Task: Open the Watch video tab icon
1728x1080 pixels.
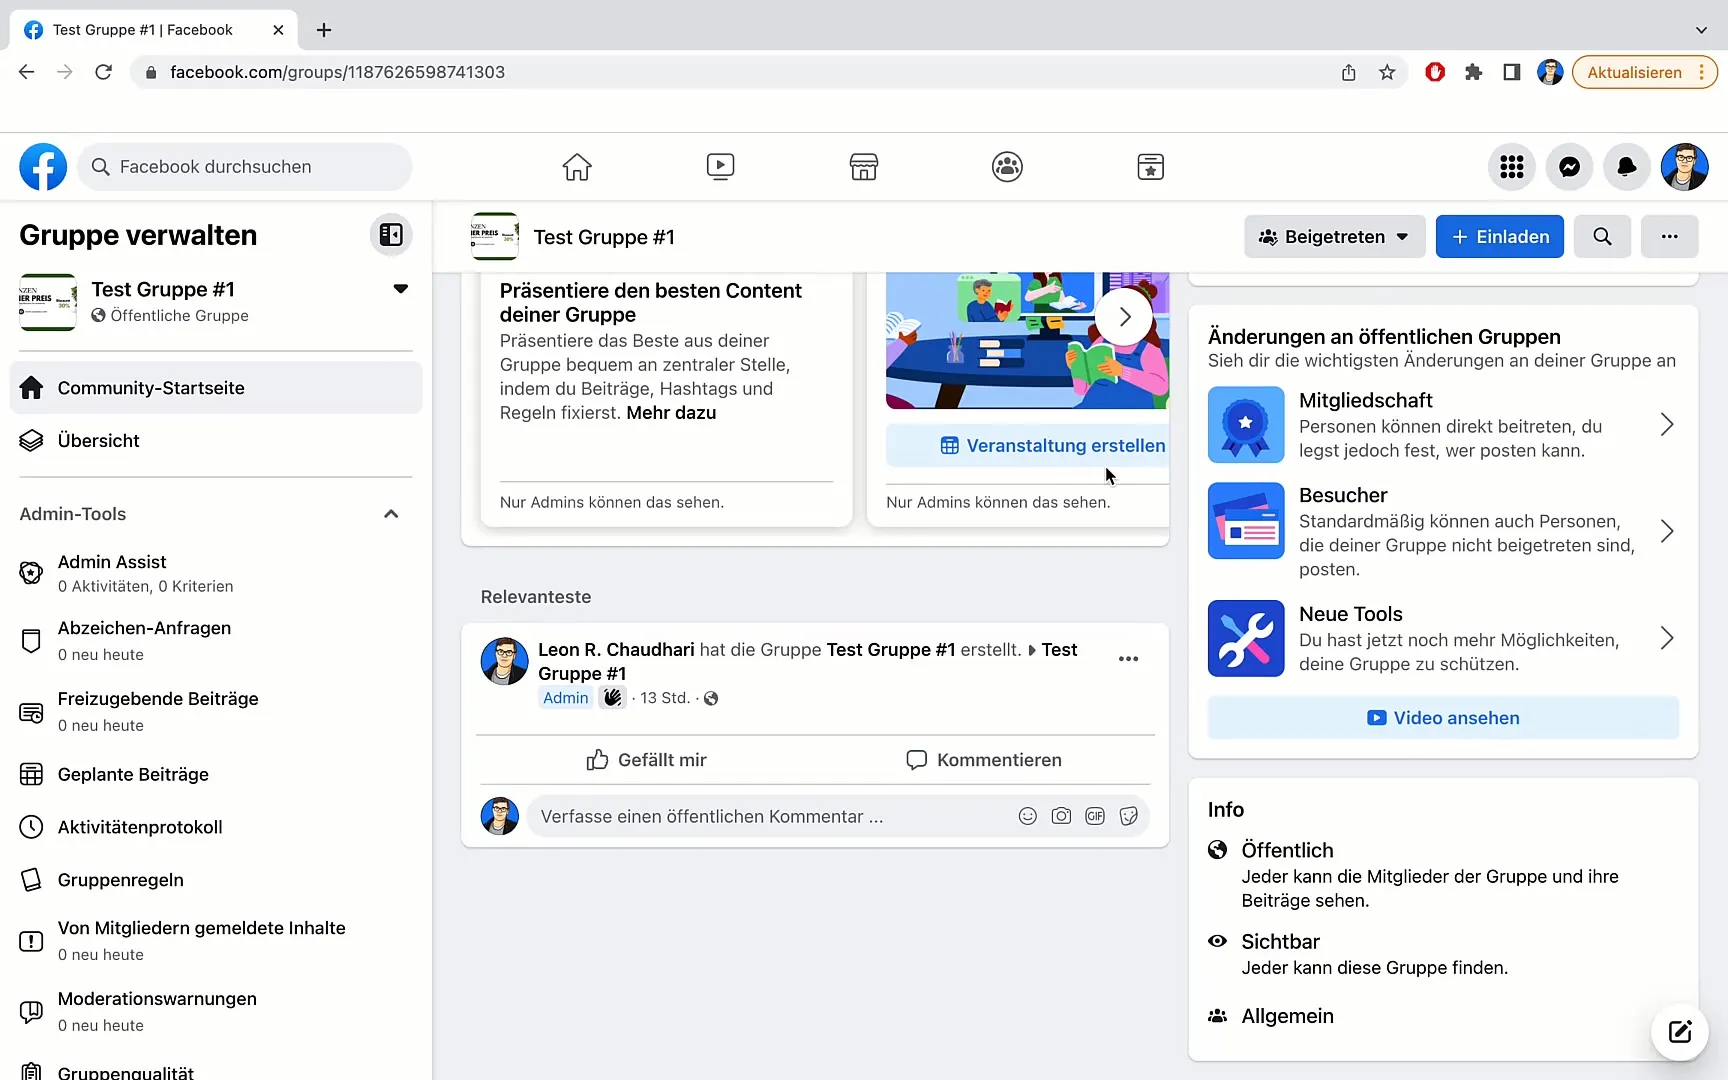Action: (x=720, y=167)
